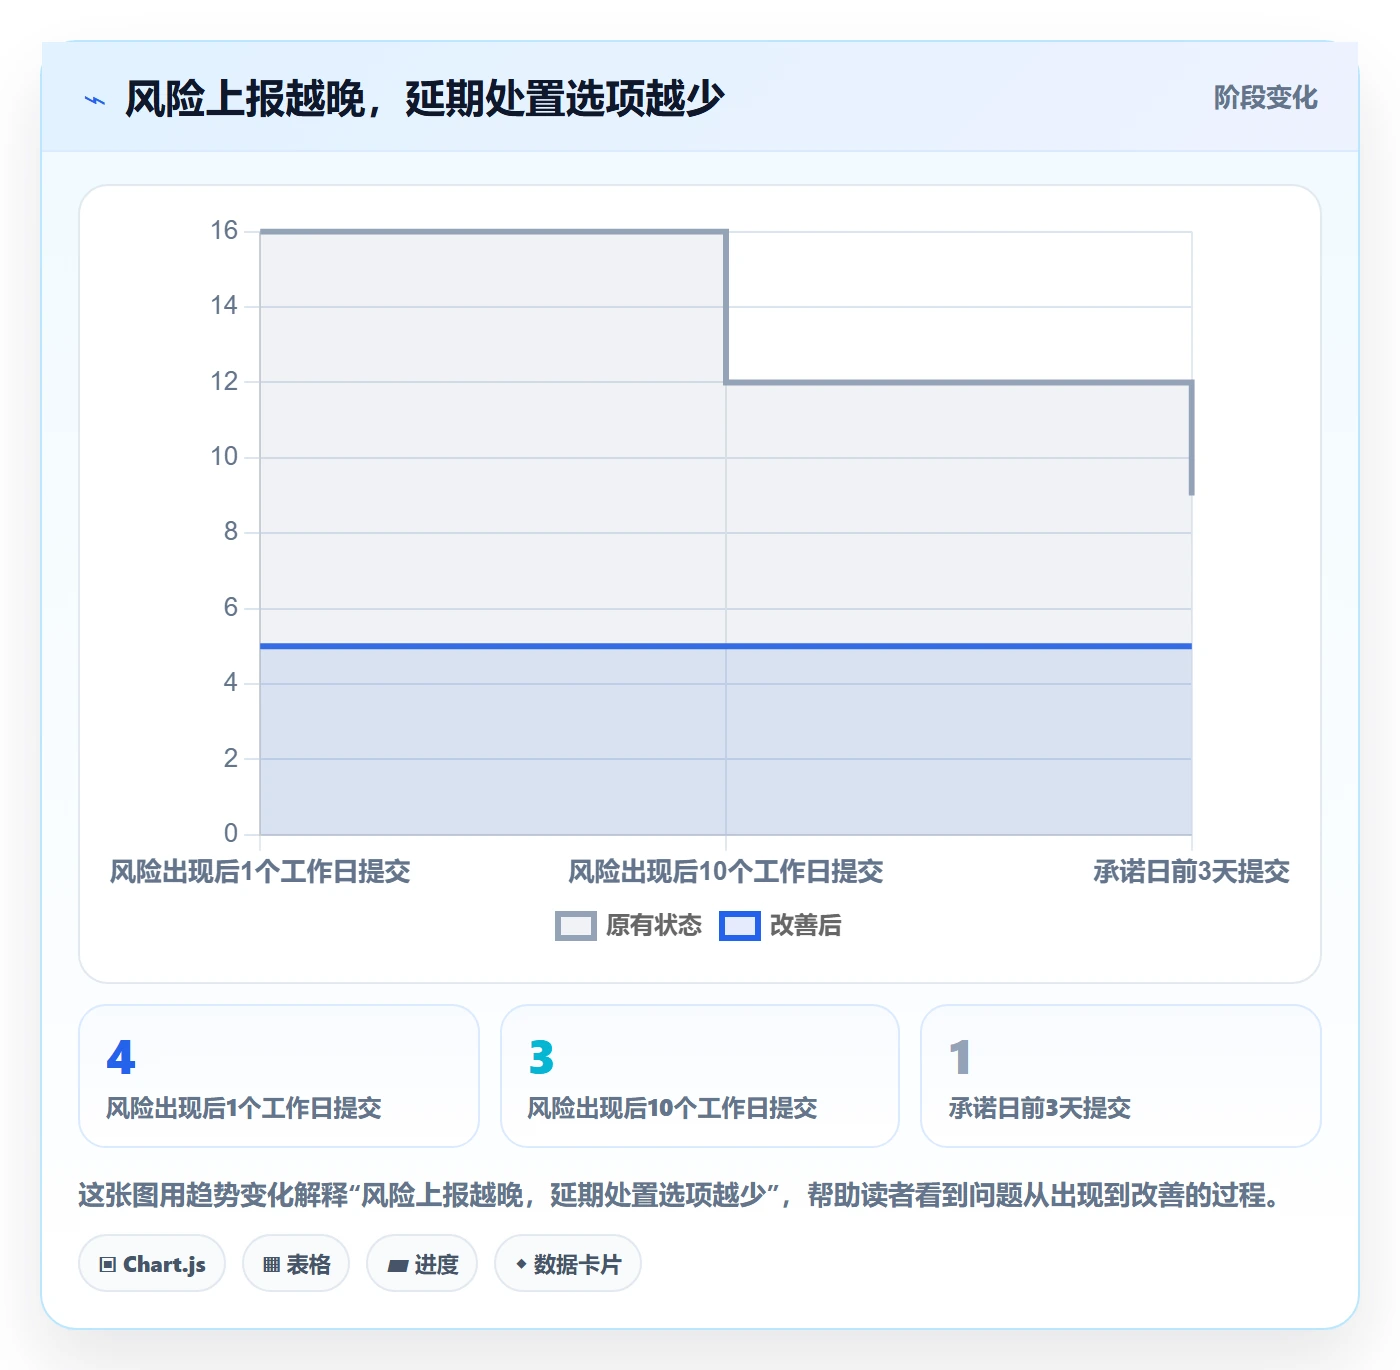Select the card showing value 1
The height and width of the screenshot is (1370, 1400).
tap(1121, 1076)
